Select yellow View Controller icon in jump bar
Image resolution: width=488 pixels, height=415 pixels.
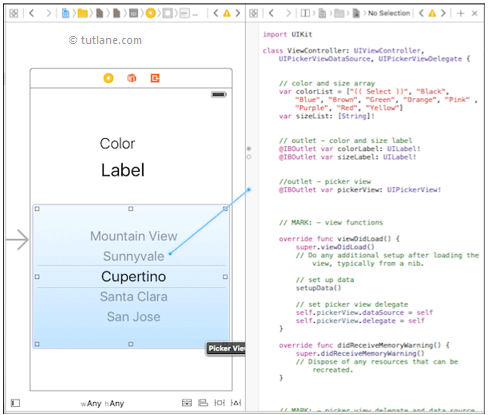point(151,13)
